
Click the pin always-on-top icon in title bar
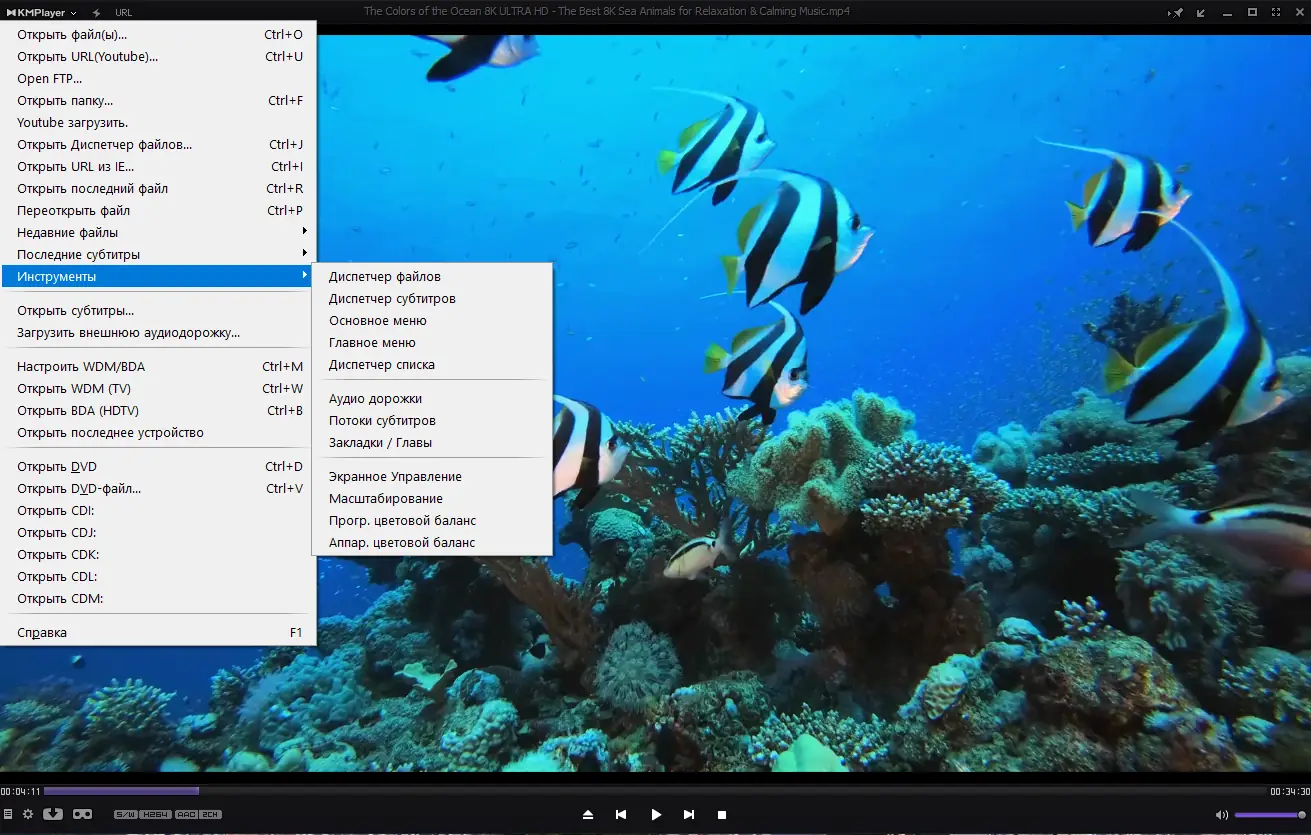pos(1177,12)
